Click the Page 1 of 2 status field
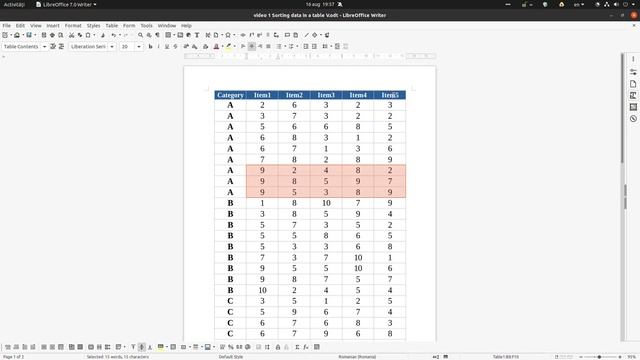 pos(13,357)
